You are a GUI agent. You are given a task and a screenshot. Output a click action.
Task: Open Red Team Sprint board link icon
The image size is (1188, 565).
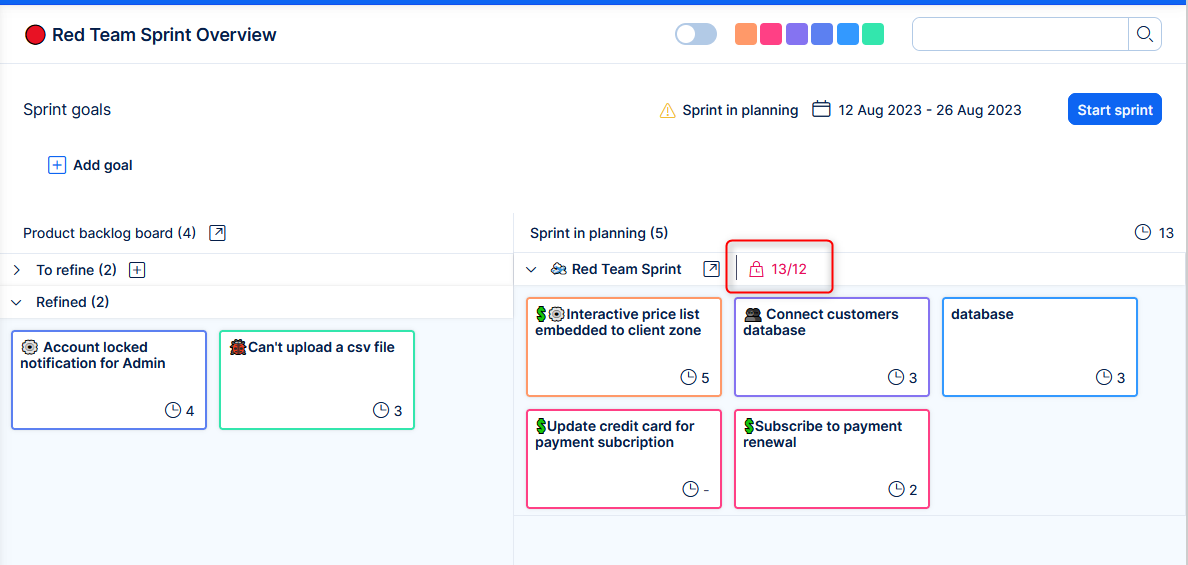pyautogui.click(x=711, y=269)
